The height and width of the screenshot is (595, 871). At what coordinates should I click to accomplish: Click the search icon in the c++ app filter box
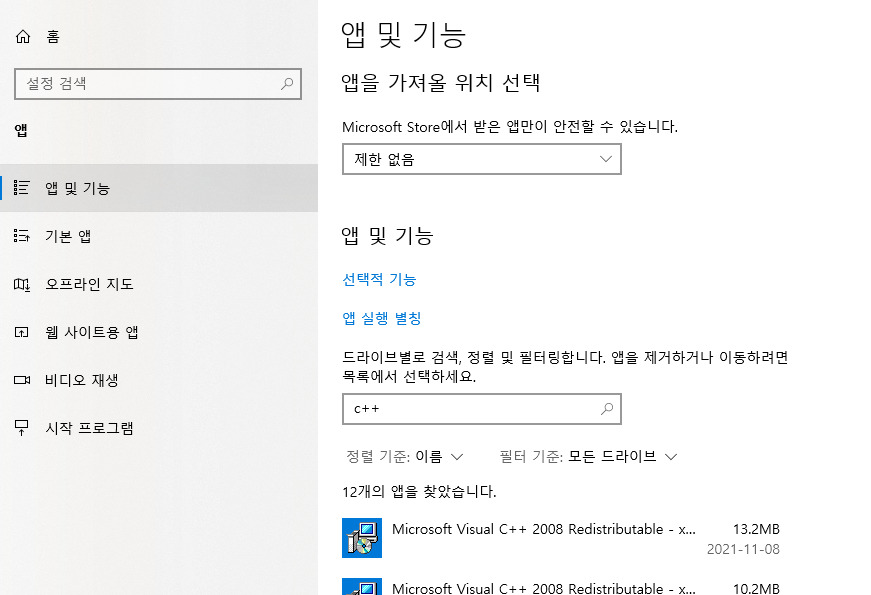[x=607, y=409]
